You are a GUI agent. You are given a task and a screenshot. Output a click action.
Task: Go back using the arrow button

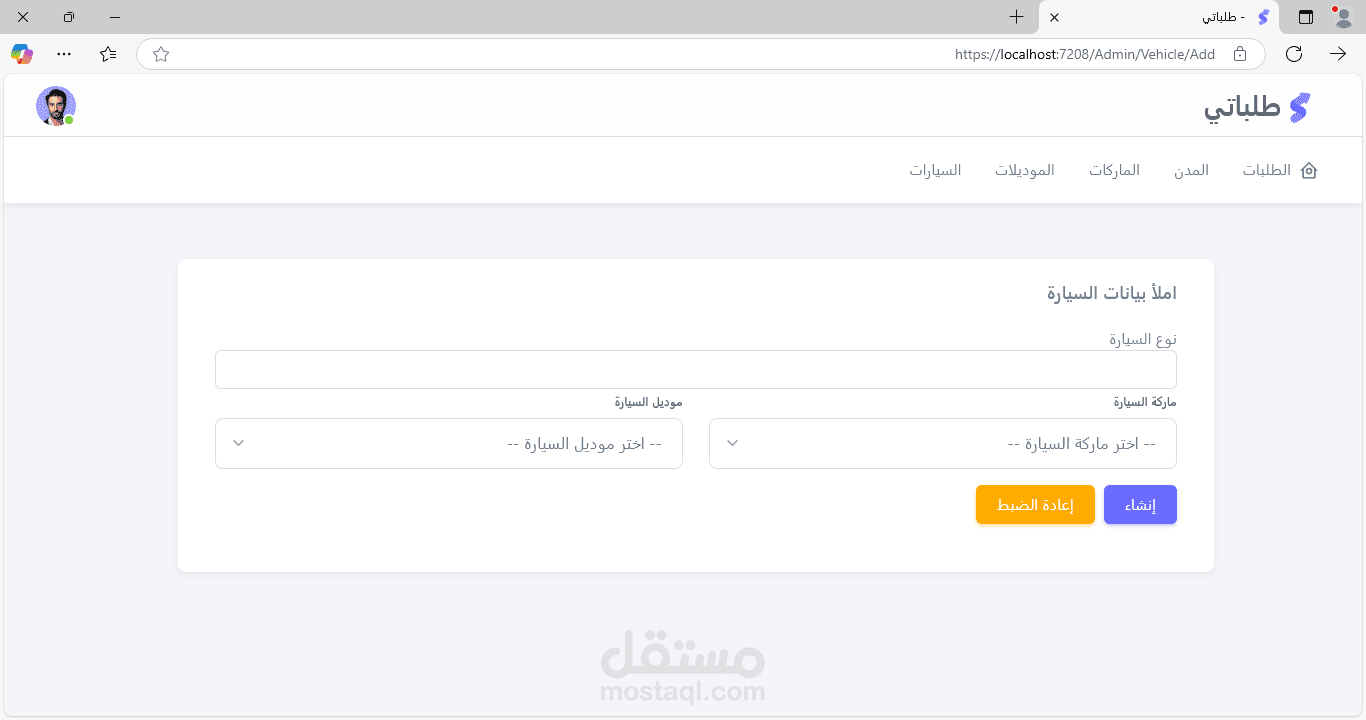pyautogui.click(x=1338, y=54)
